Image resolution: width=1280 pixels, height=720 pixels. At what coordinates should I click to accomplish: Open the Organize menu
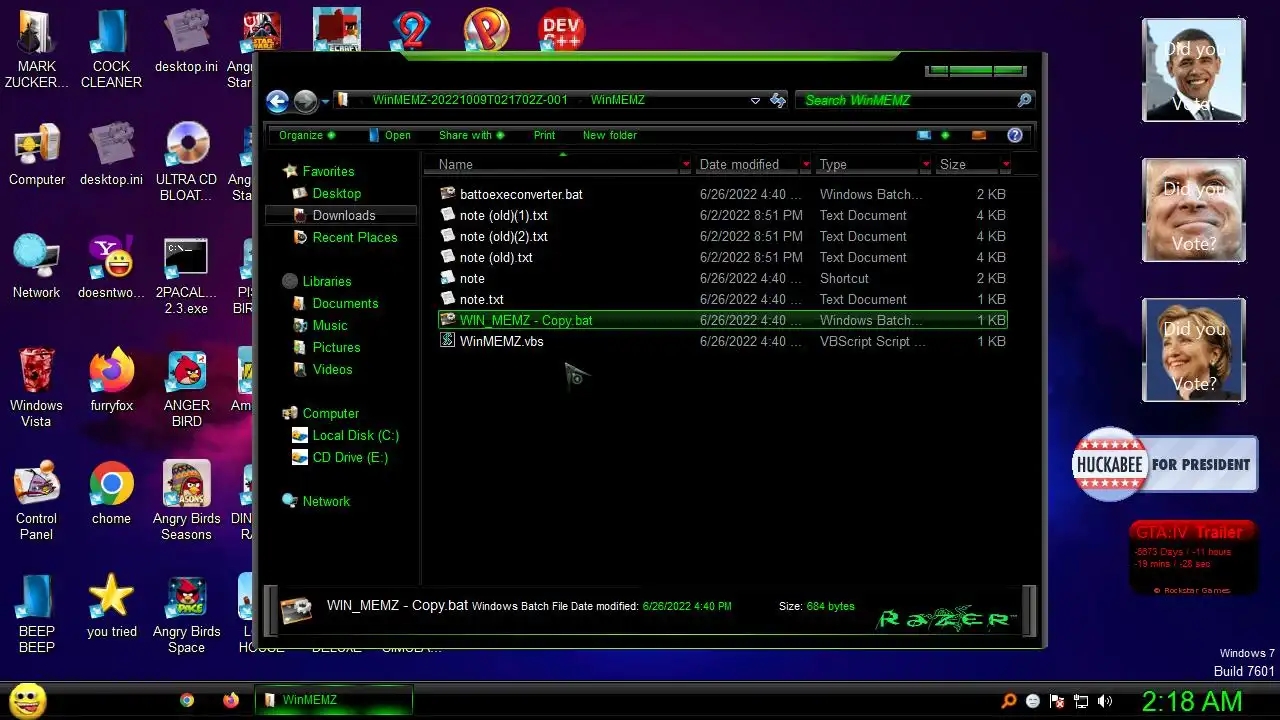(x=307, y=135)
